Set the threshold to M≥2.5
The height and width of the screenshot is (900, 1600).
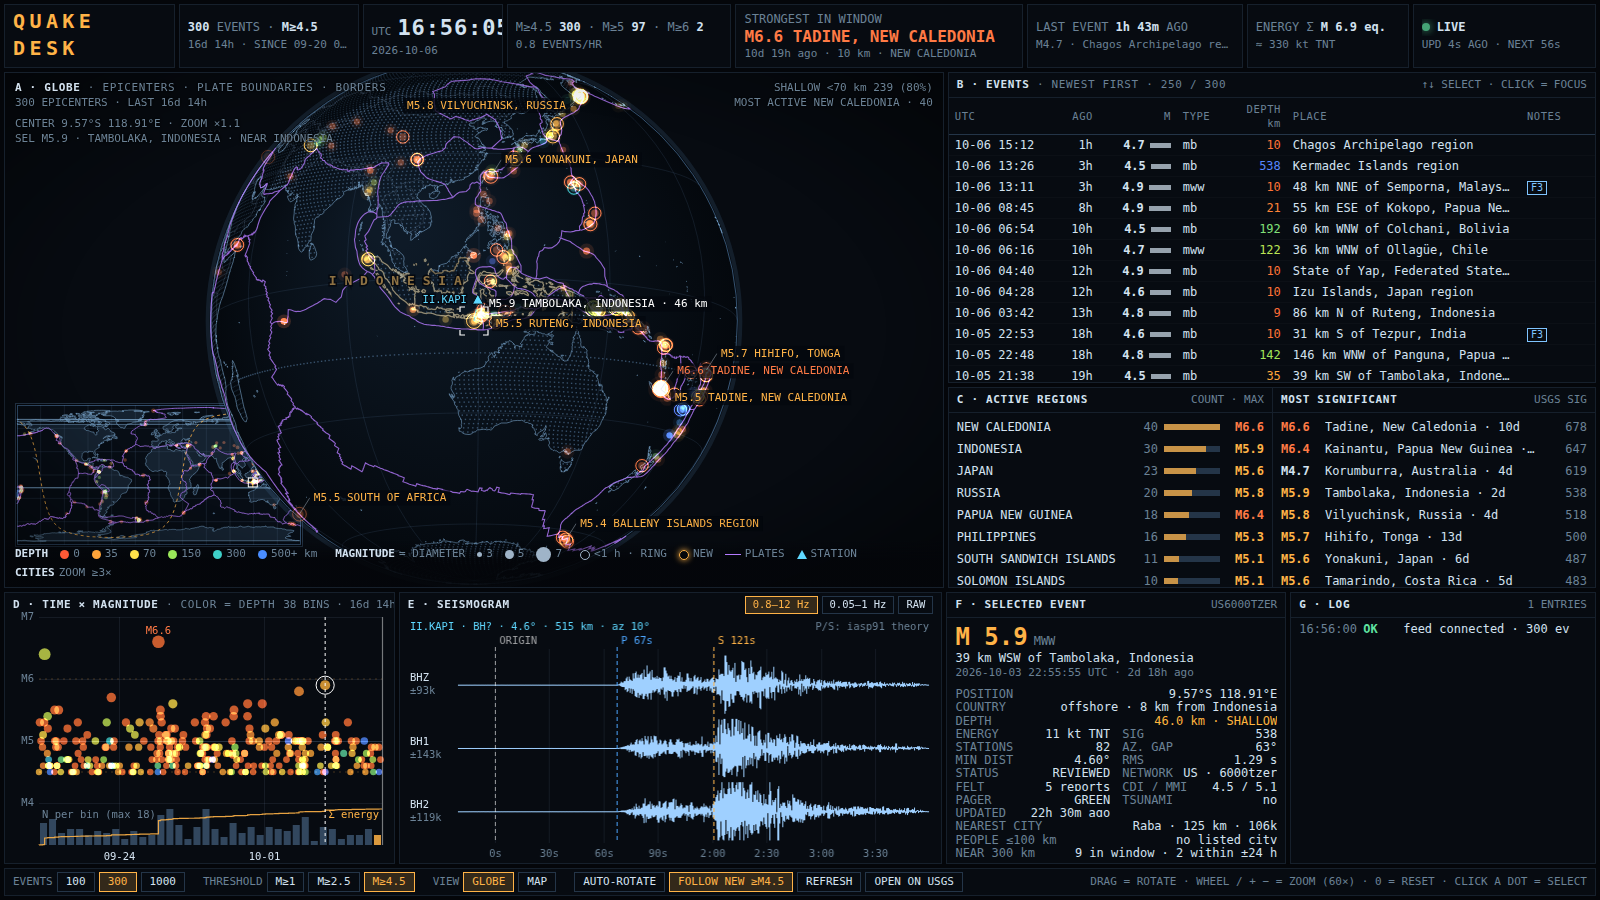334,881
